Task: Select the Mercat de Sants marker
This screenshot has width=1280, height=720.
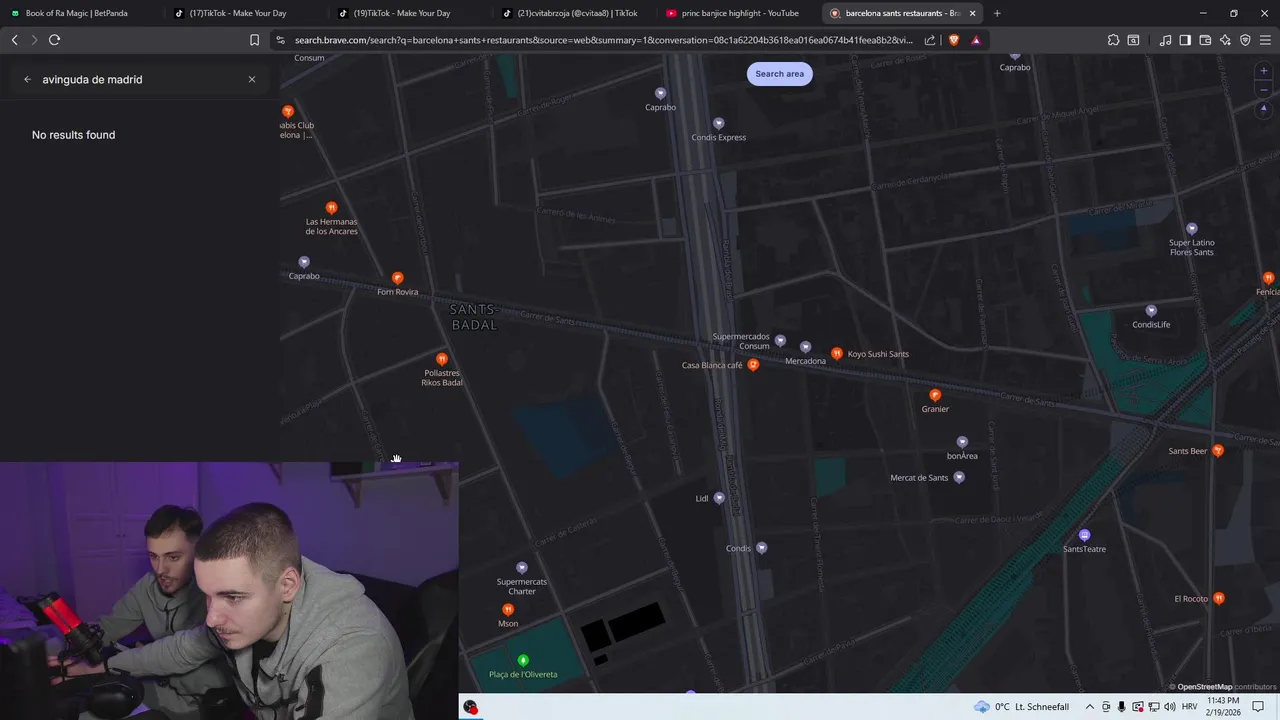Action: [959, 478]
